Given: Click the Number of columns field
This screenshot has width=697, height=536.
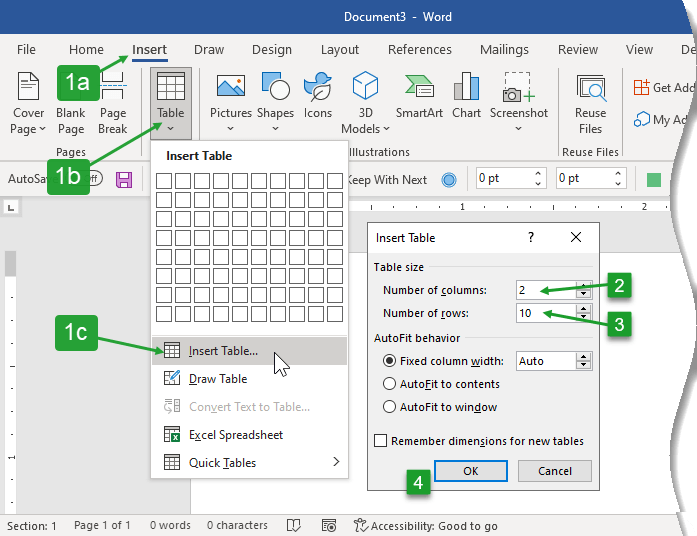Looking at the screenshot, I should point(546,290).
